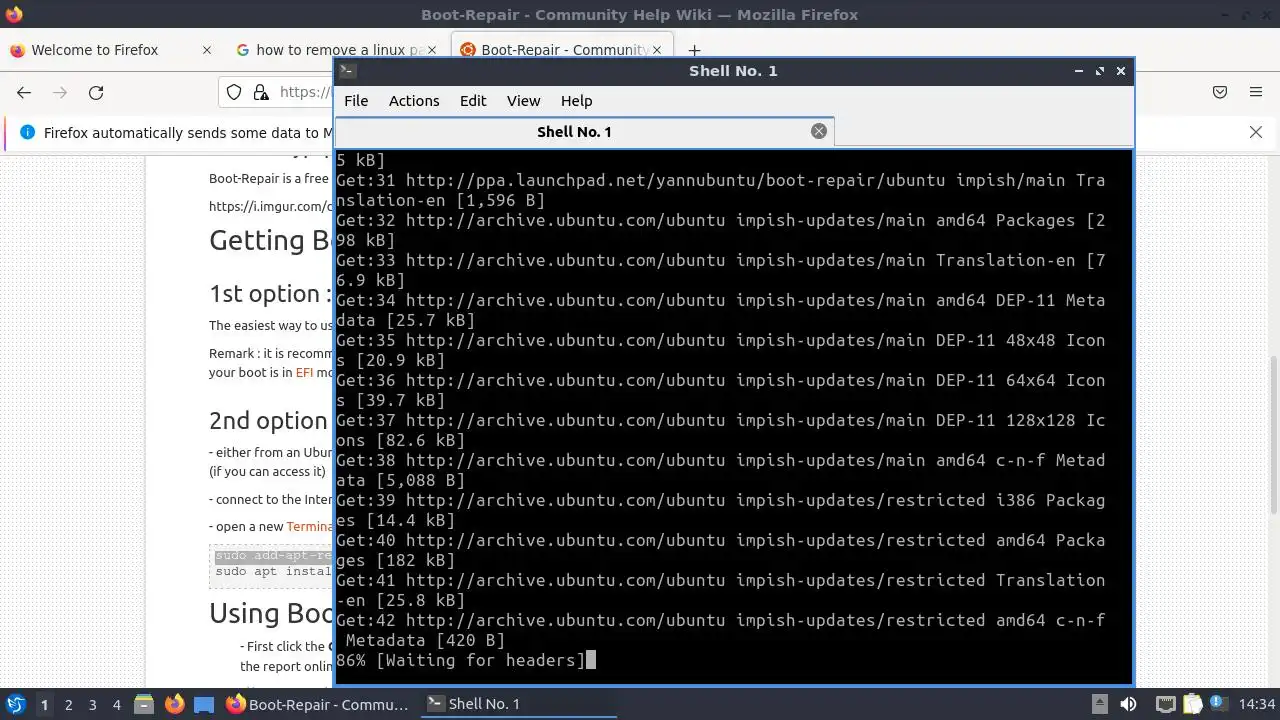Click the Get:31 ppa.launchpad.net terminal line
The image size is (1280, 720).
point(720,190)
